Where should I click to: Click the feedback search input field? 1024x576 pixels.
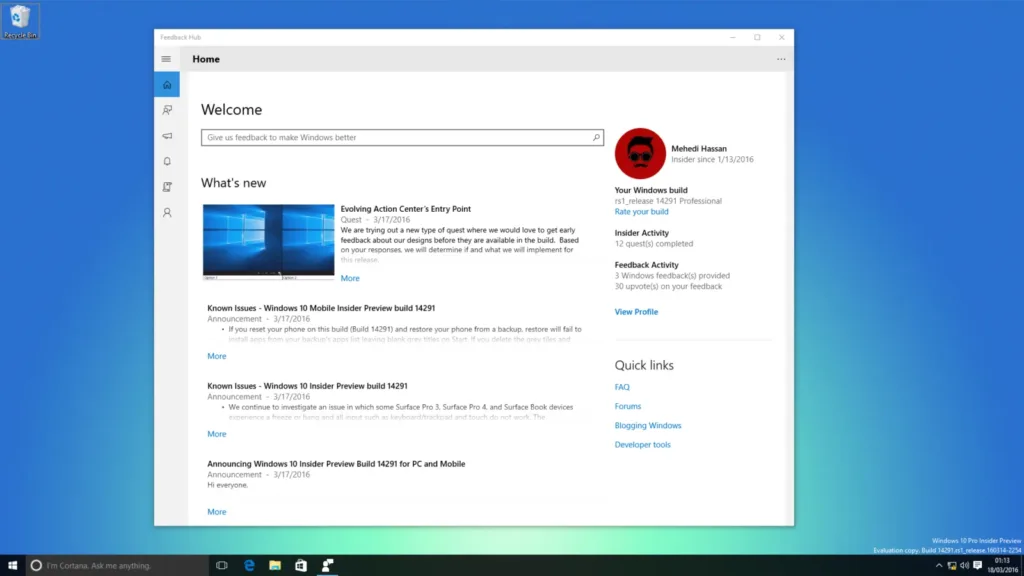pyautogui.click(x=402, y=137)
